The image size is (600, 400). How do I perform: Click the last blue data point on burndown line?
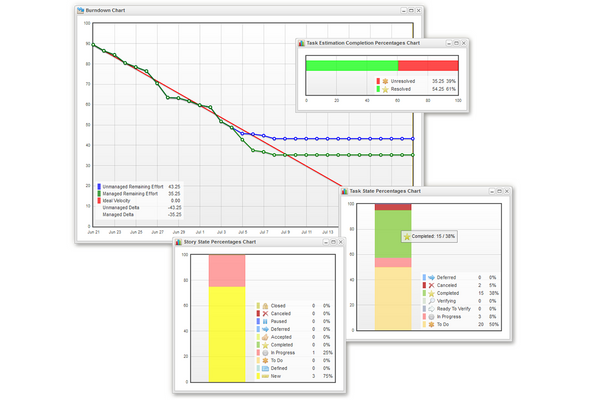(x=413, y=139)
